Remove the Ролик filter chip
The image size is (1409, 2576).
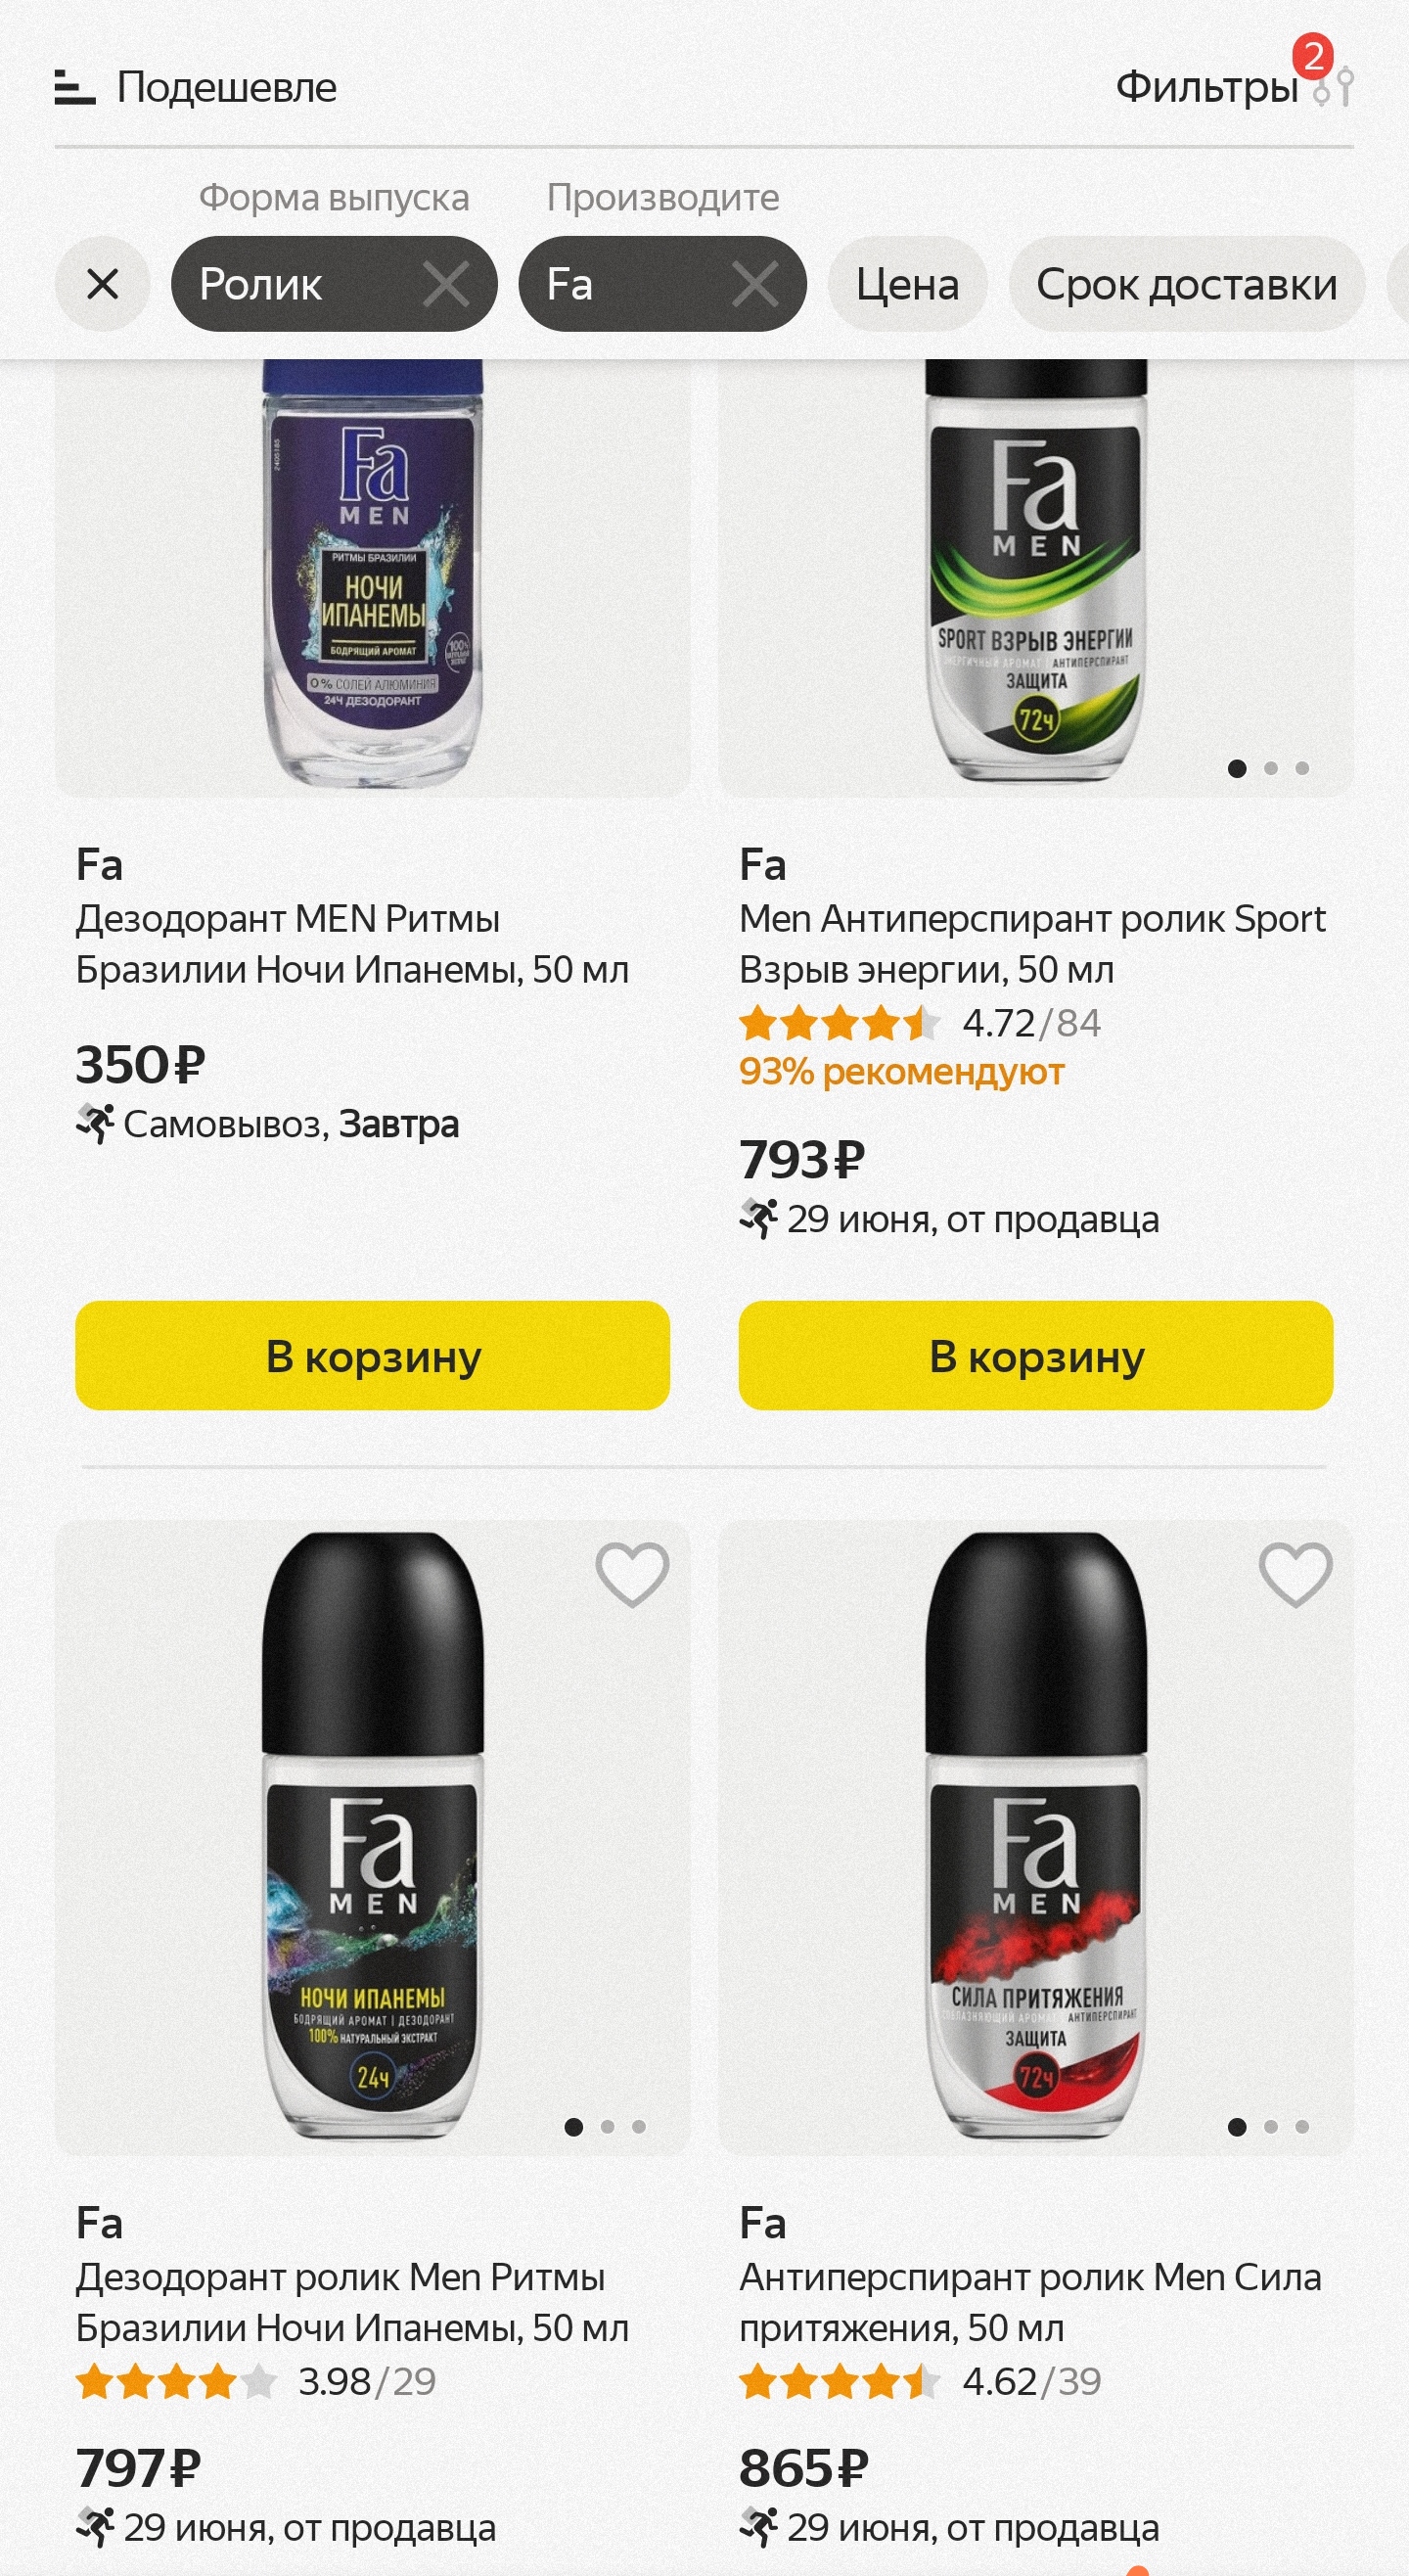[445, 284]
